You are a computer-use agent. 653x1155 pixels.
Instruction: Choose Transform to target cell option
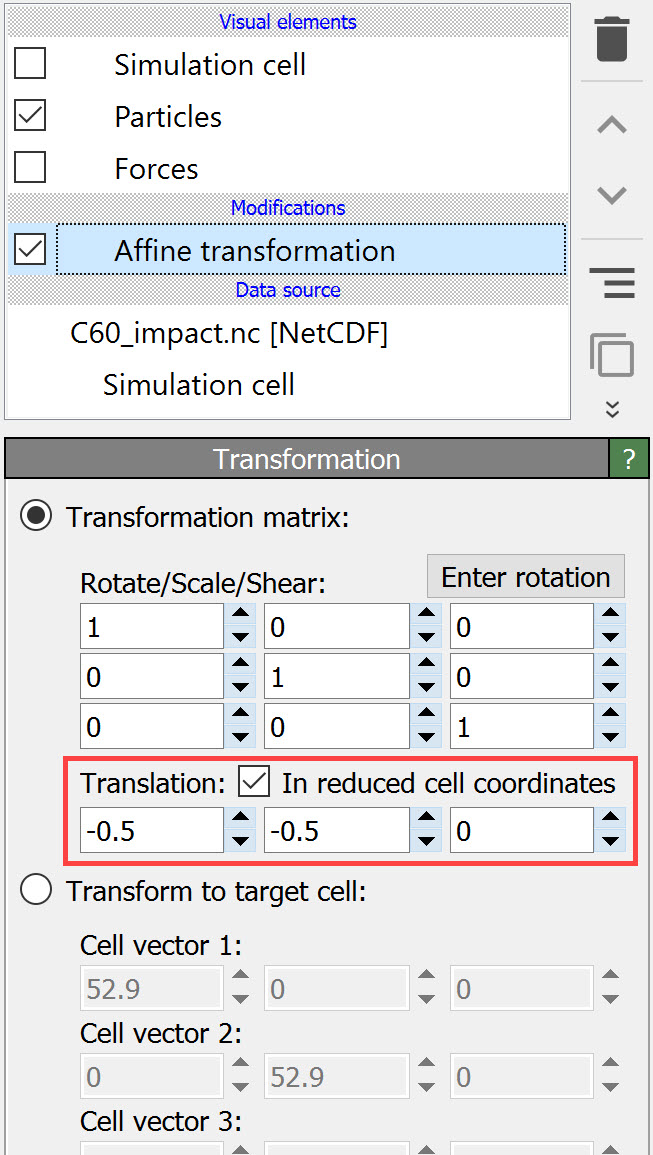37,890
